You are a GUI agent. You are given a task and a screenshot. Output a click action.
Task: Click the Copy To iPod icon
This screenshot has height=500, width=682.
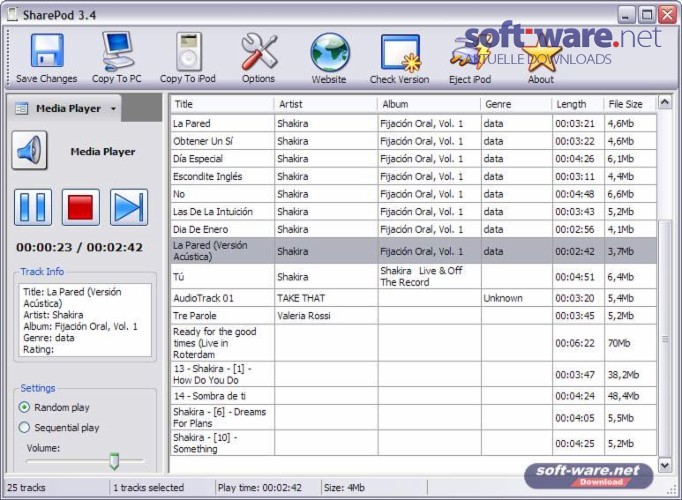[x=189, y=51]
